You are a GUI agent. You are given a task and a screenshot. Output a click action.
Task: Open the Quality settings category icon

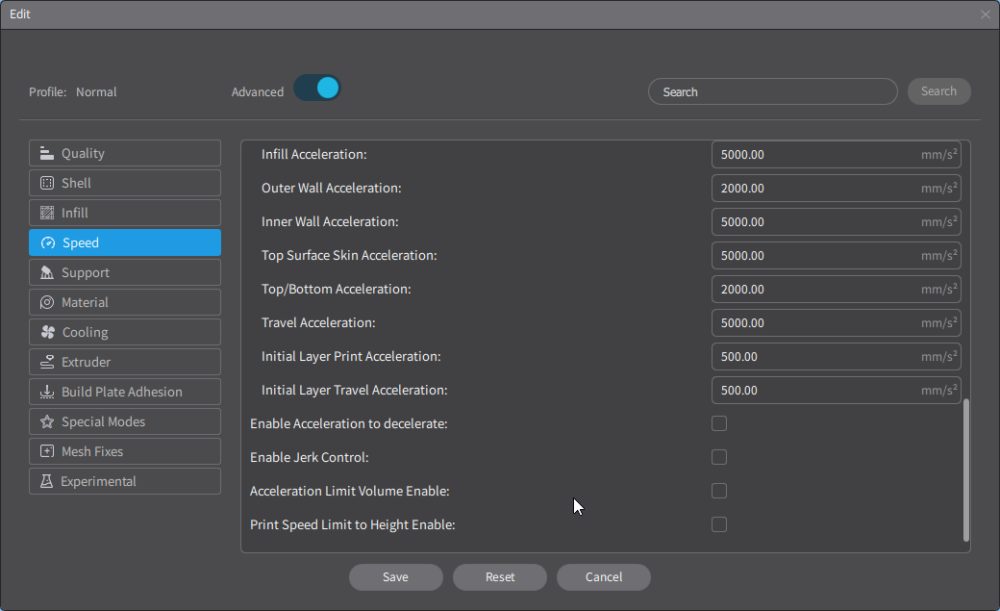click(x=47, y=153)
